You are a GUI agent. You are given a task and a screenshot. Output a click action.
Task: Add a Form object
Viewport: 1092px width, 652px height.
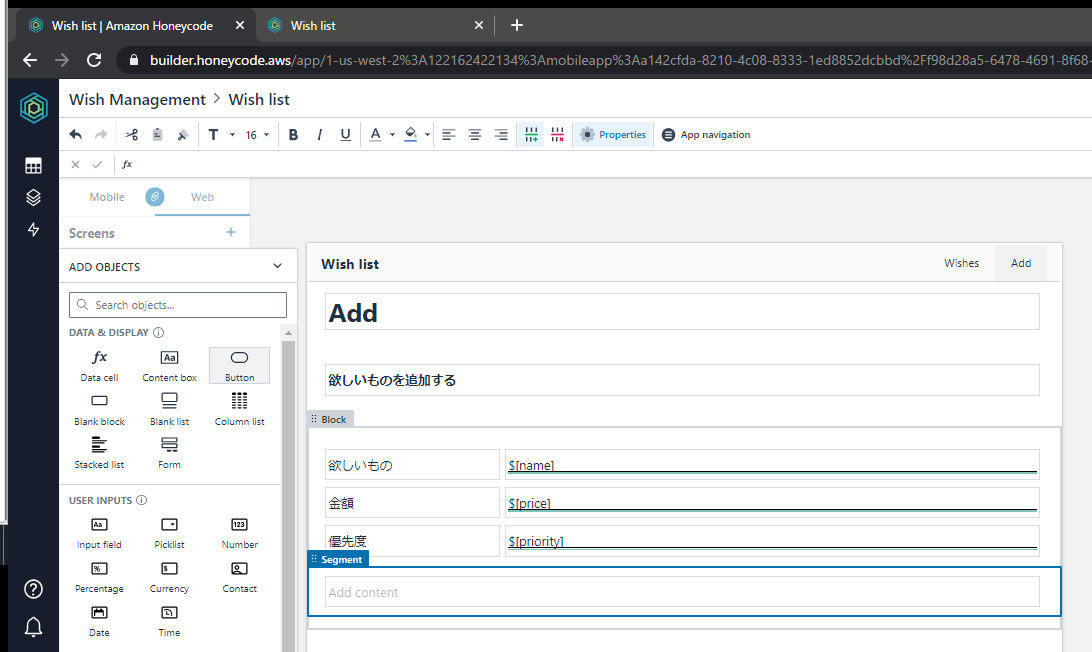tap(169, 453)
